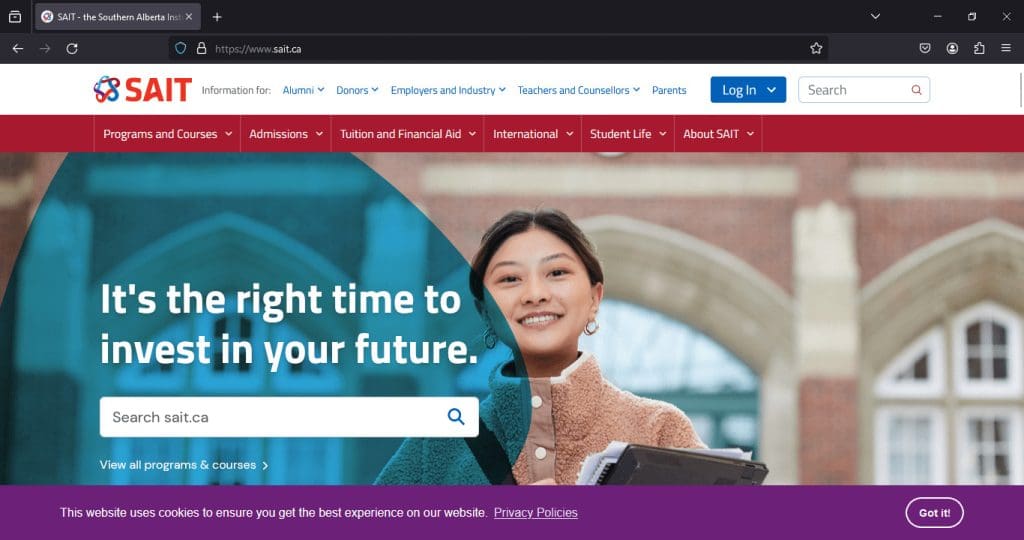This screenshot has width=1024, height=540.
Task: Click the magnifier icon in hero search
Action: coord(456,417)
